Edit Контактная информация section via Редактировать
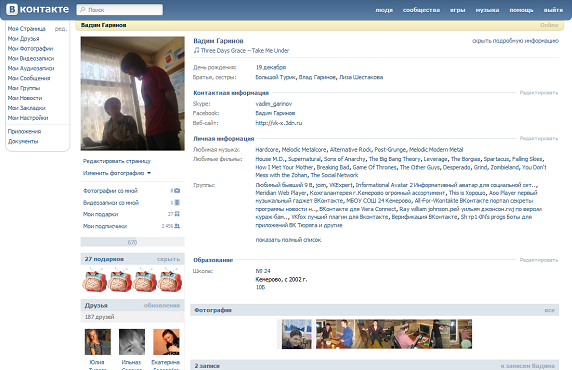 tap(539, 93)
